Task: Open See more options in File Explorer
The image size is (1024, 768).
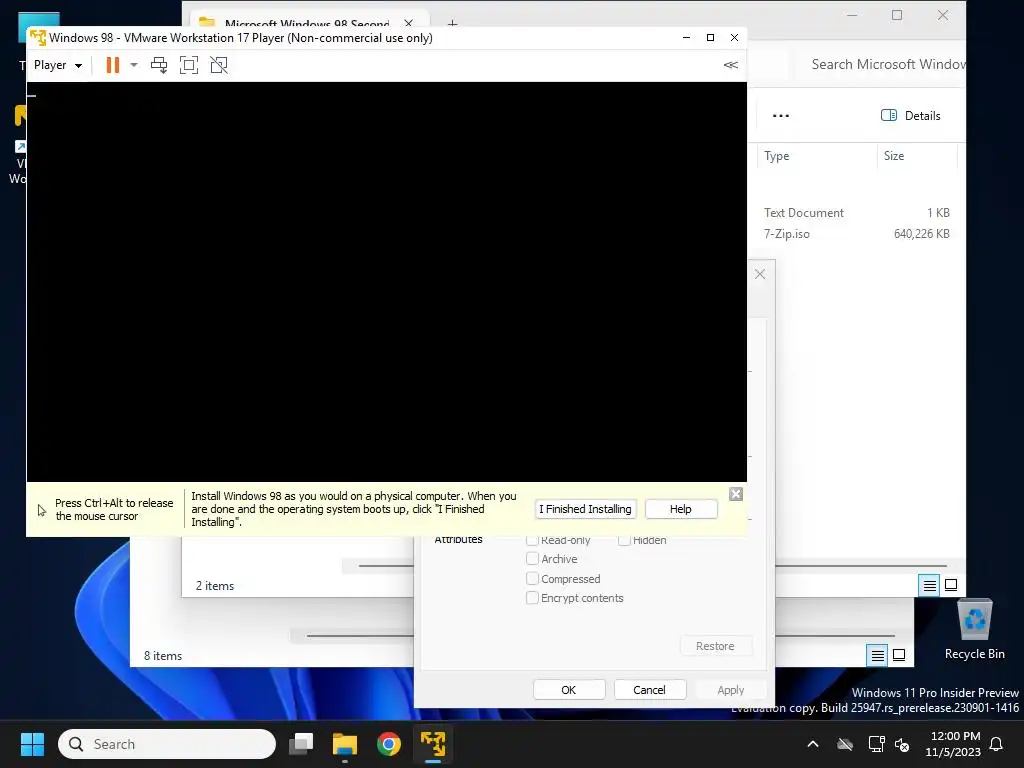Action: coord(781,116)
